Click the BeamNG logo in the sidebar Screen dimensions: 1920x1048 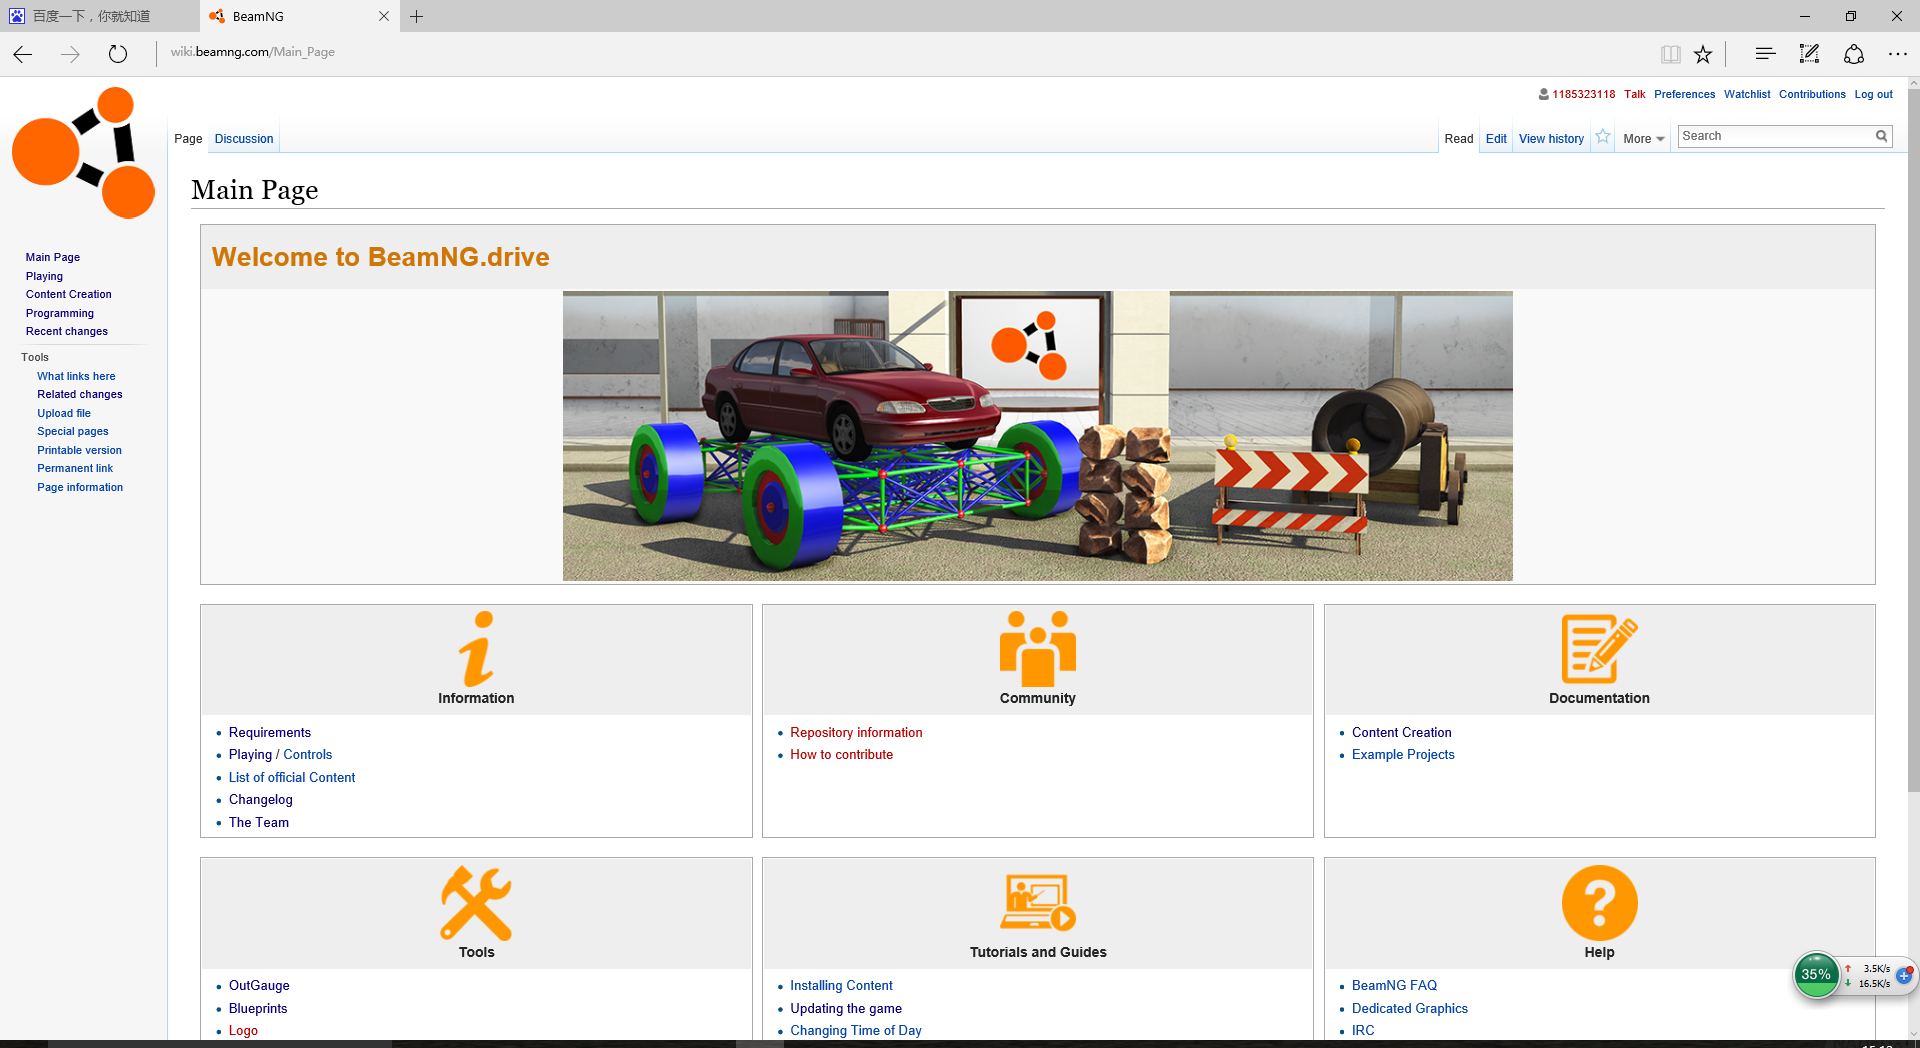pyautogui.click(x=84, y=153)
